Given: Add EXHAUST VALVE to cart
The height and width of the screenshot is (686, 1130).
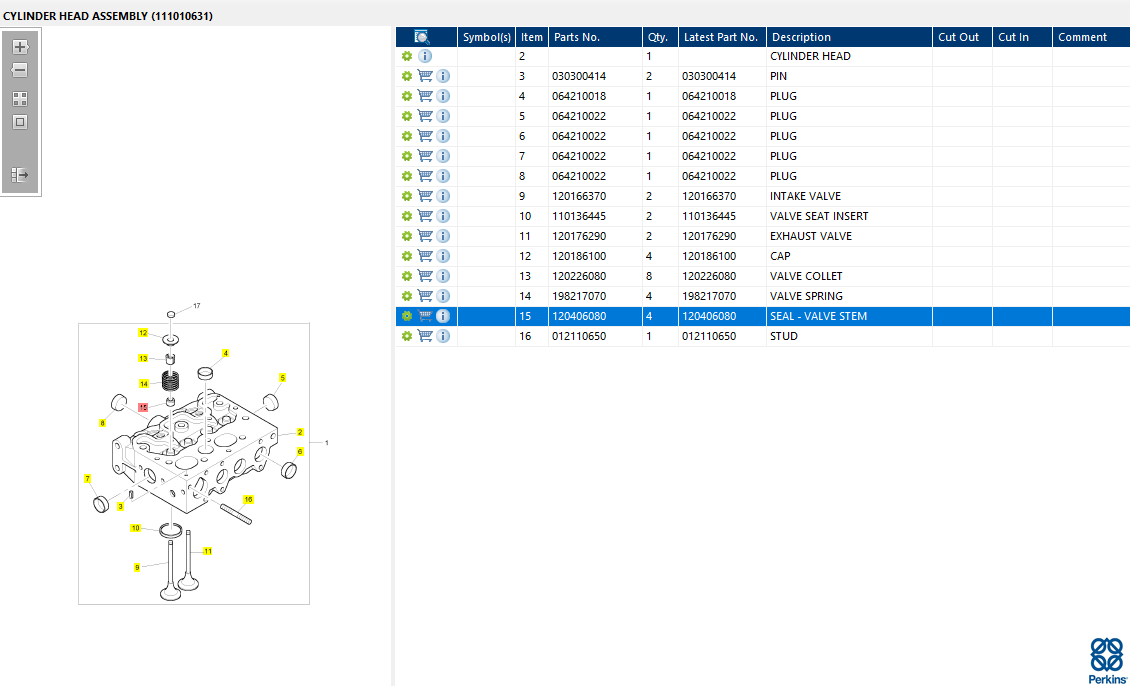Looking at the screenshot, I should coord(425,236).
